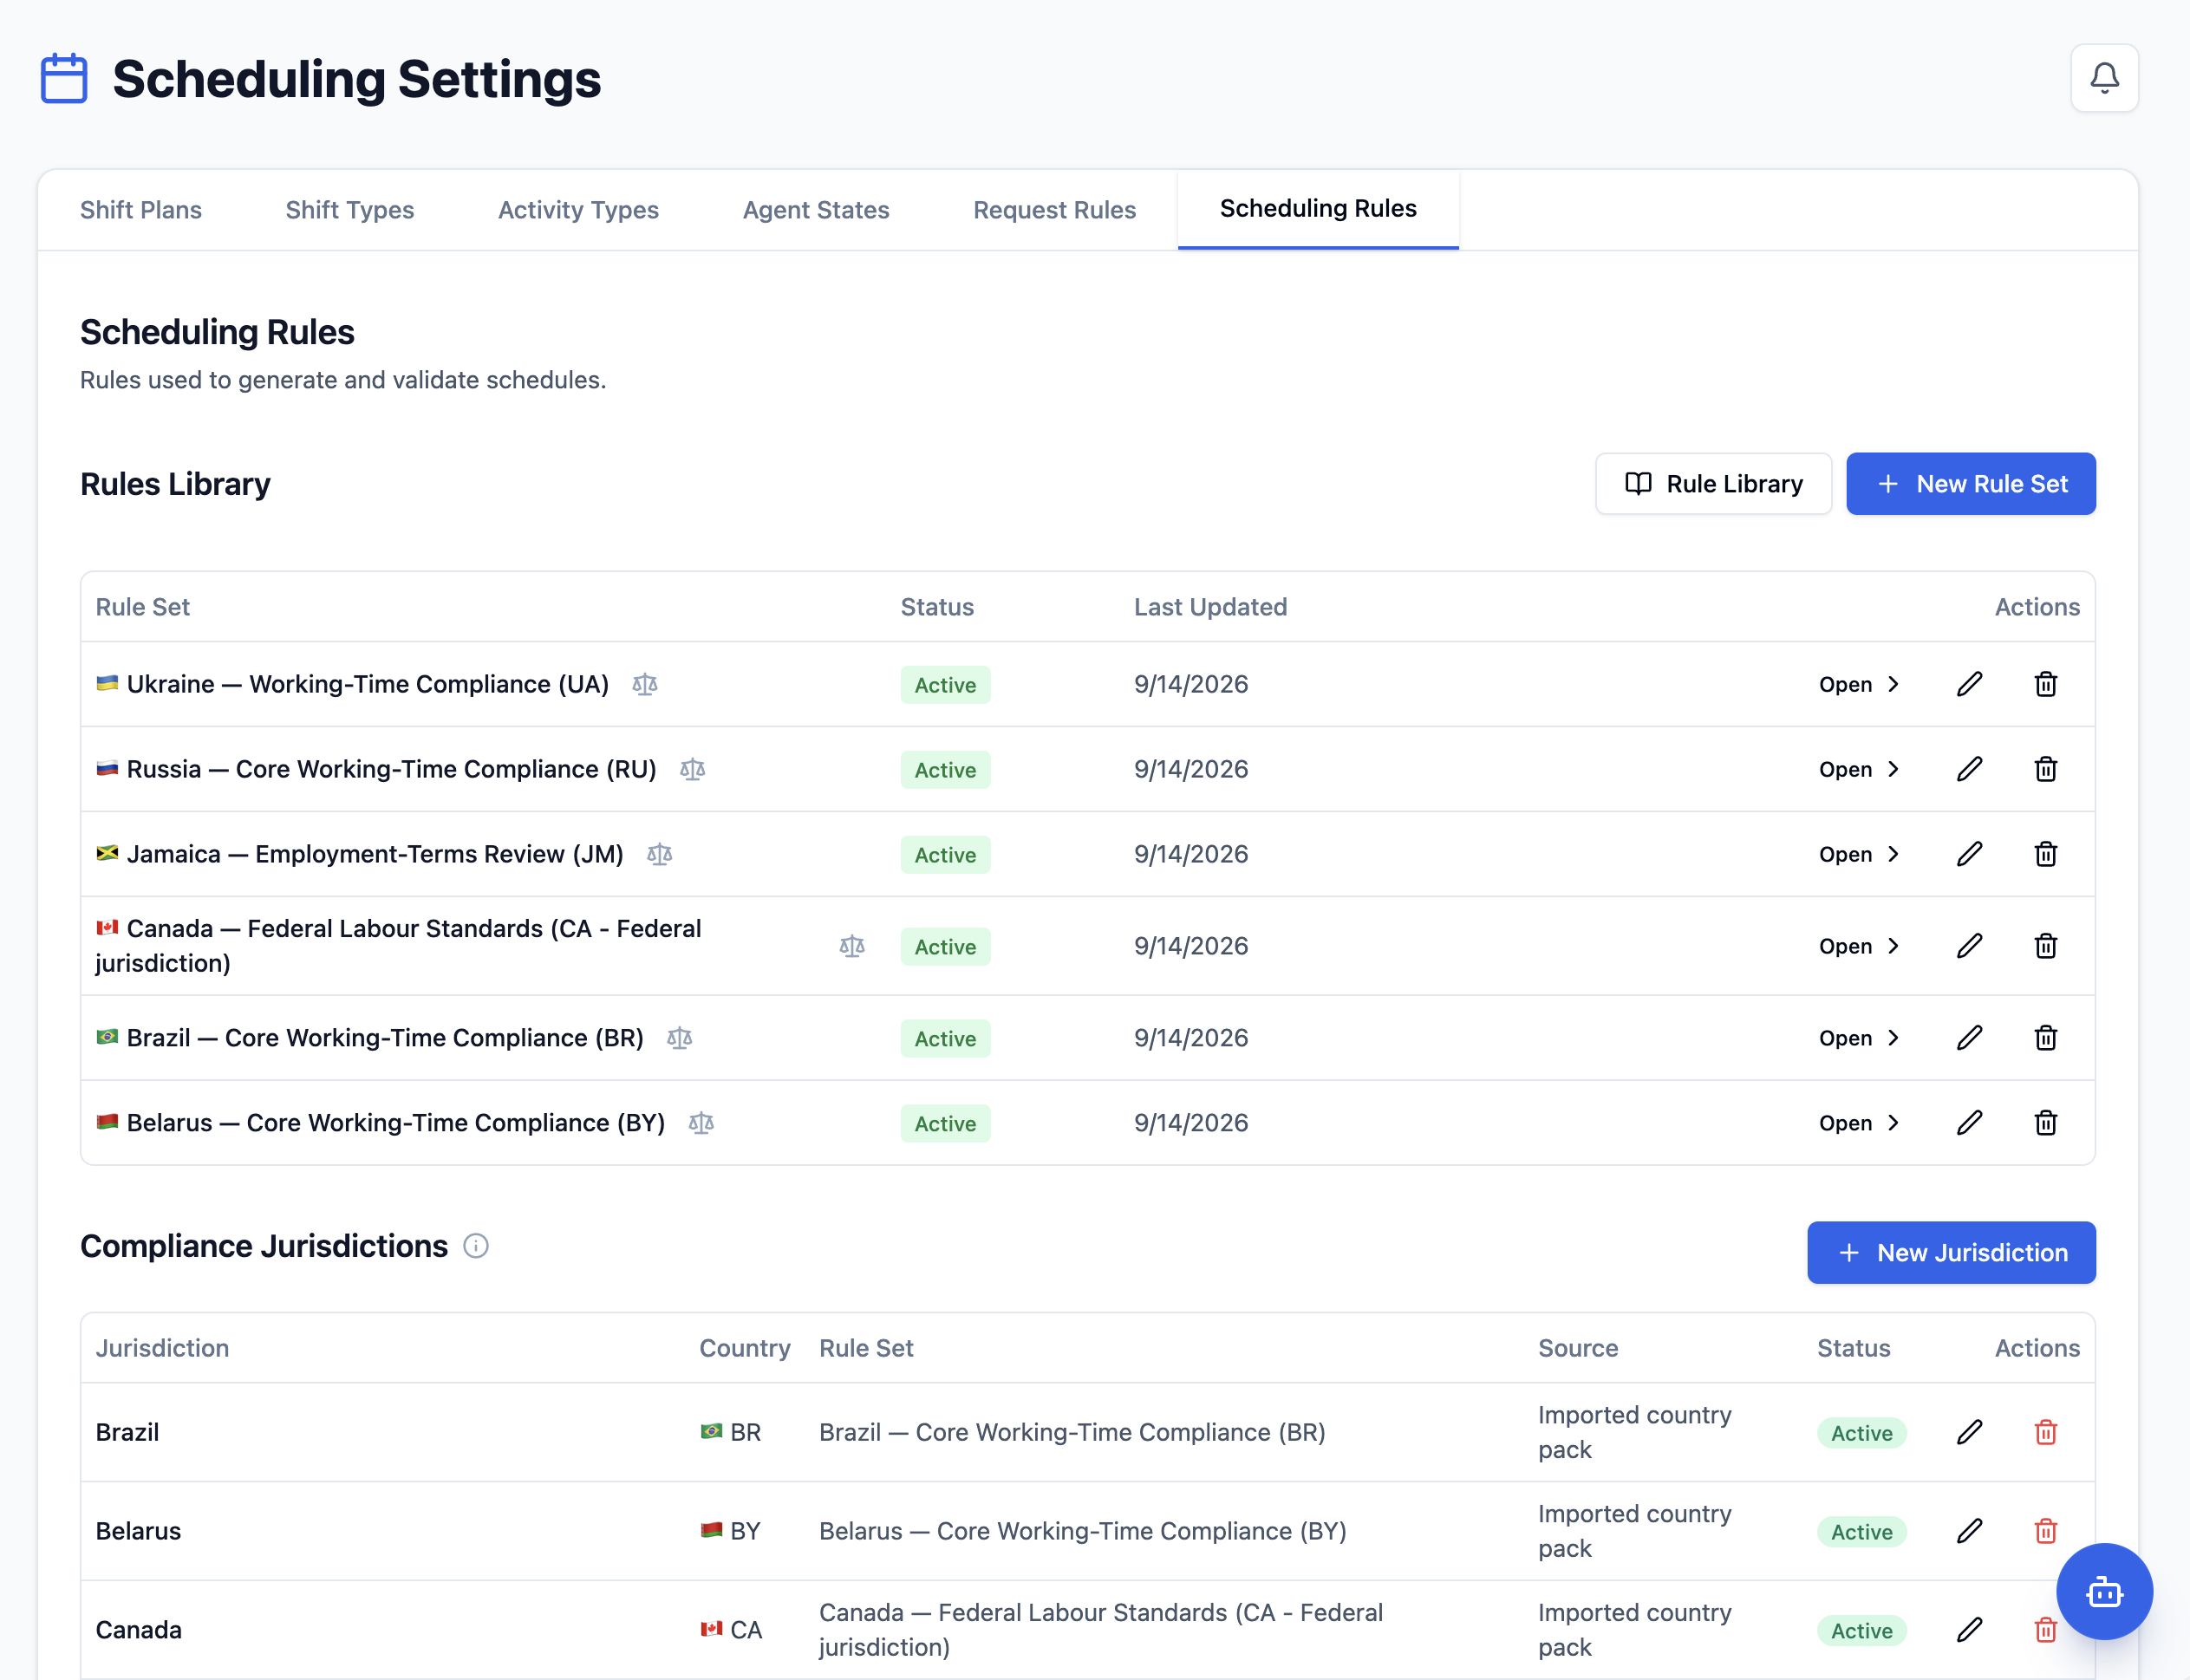The height and width of the screenshot is (1680, 2190).
Task: Open the Jamaica Employment-Terms Review rule set
Action: point(1859,854)
